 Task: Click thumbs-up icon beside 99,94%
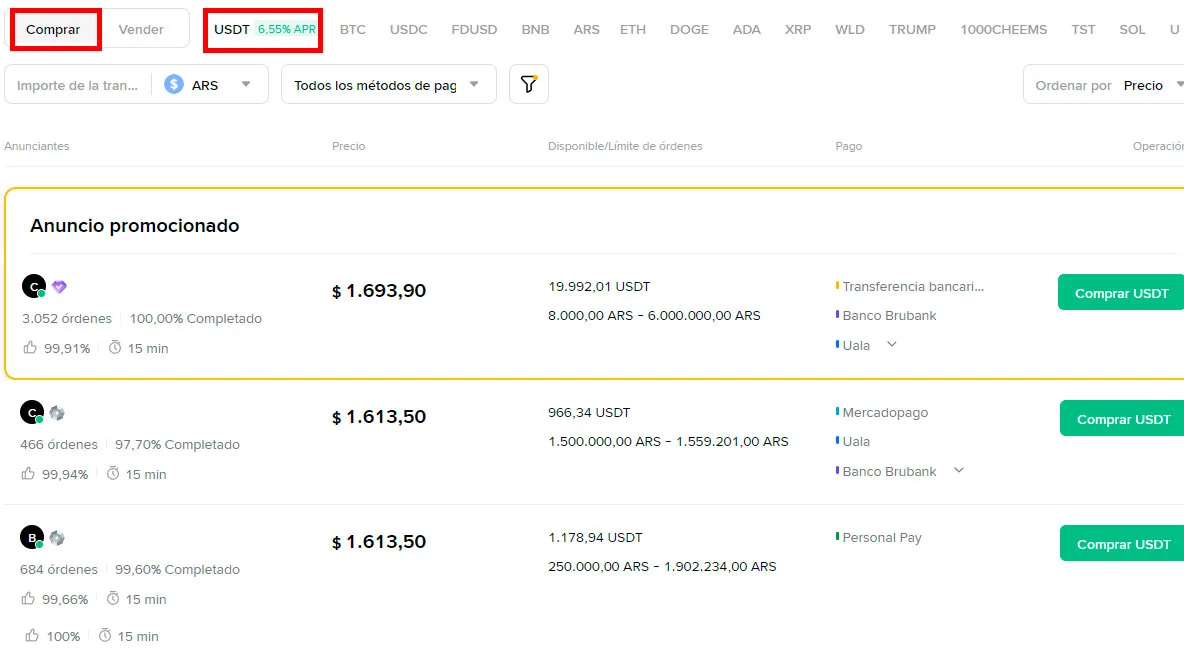tap(28, 473)
